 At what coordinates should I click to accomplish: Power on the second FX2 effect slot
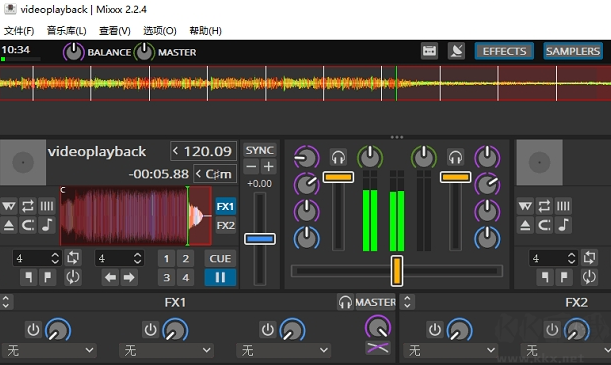(x=552, y=330)
